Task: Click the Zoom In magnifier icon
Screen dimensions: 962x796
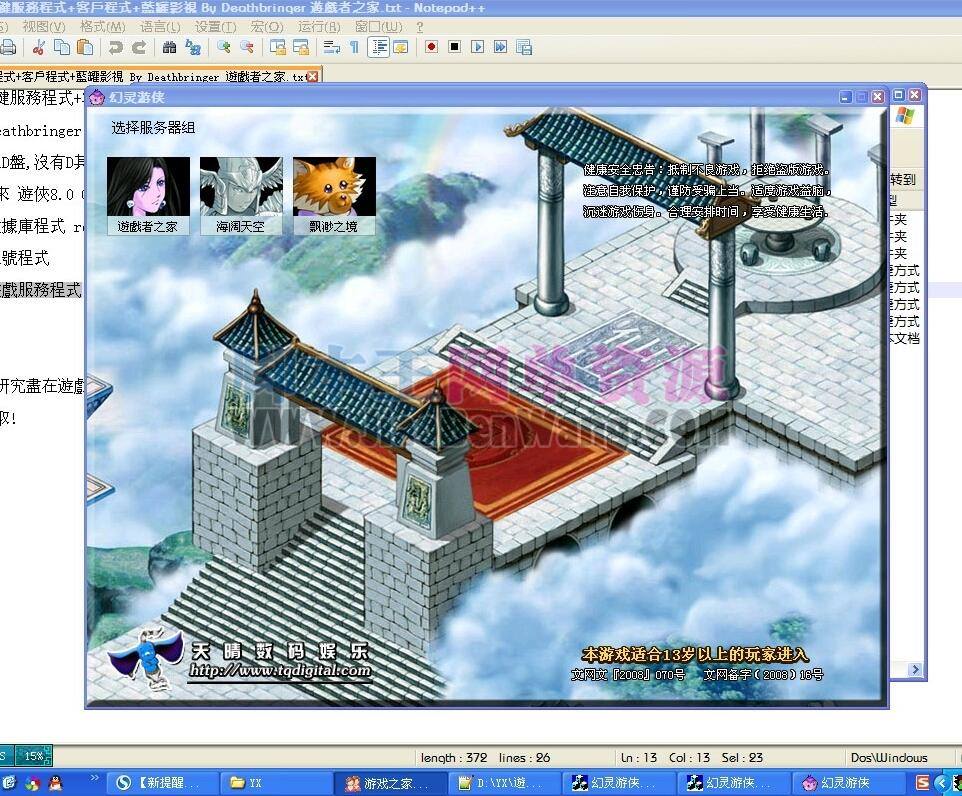Action: pyautogui.click(x=224, y=47)
